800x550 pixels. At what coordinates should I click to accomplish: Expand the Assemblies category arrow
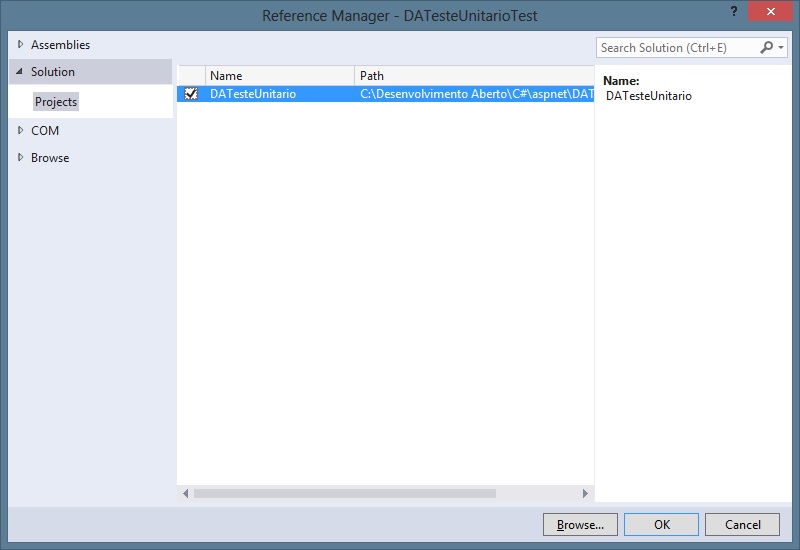[20, 45]
